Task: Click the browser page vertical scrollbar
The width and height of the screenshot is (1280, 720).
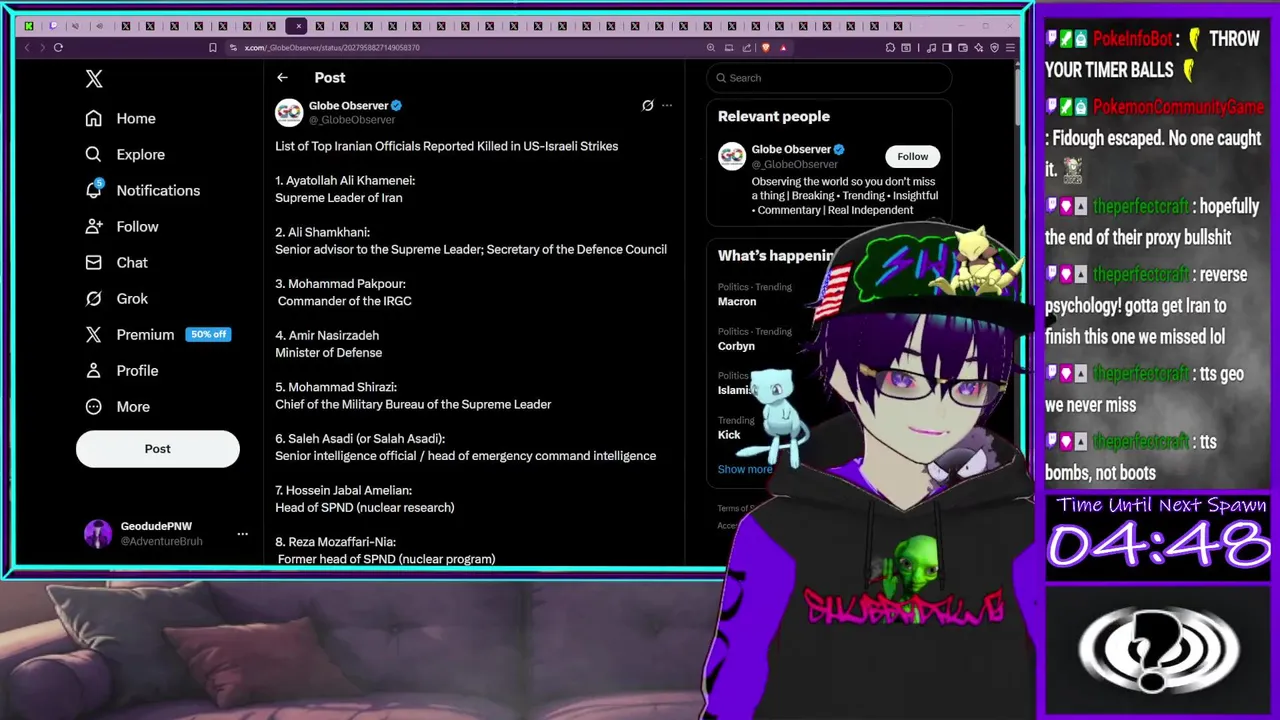Action: pyautogui.click(x=1016, y=95)
